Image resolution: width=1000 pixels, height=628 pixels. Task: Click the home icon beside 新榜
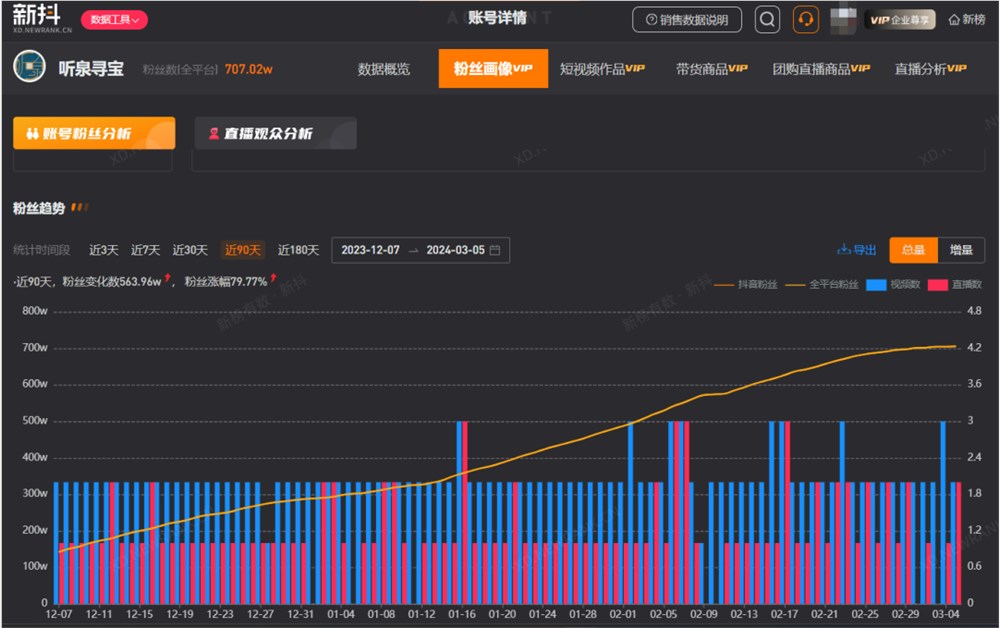[x=954, y=20]
